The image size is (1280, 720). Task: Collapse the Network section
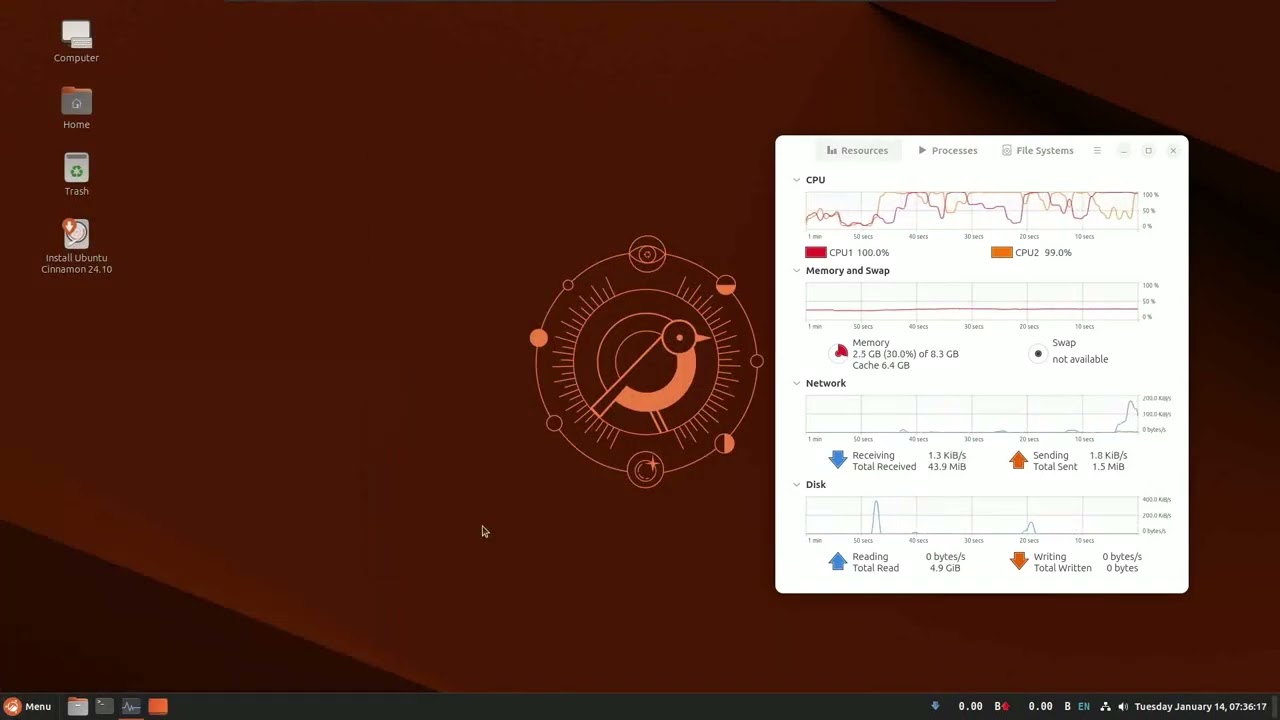pos(797,383)
